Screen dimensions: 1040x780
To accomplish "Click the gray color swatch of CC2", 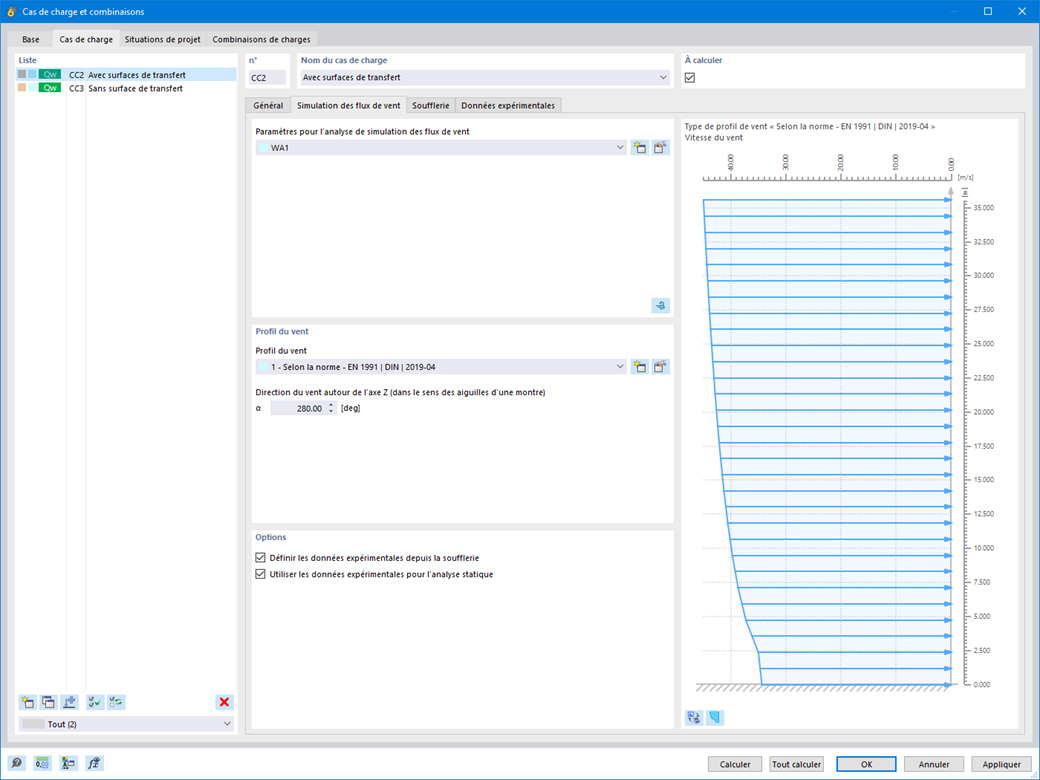I will coord(22,74).
